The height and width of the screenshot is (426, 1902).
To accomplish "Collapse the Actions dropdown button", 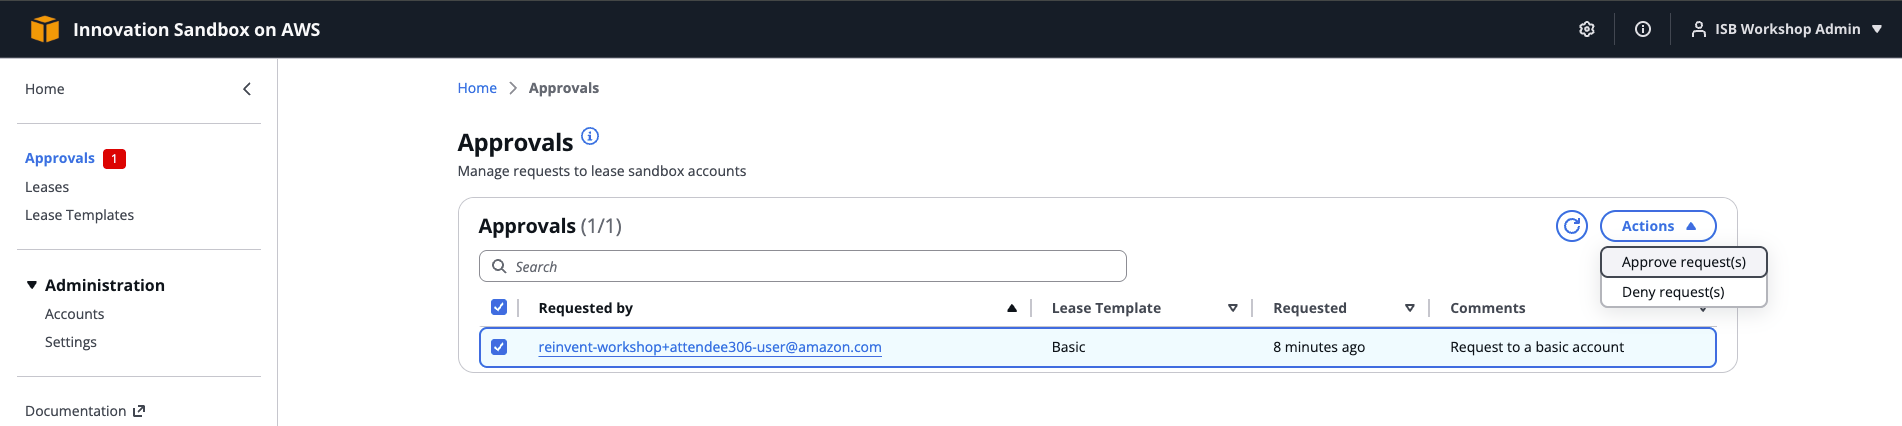I will point(1657,226).
